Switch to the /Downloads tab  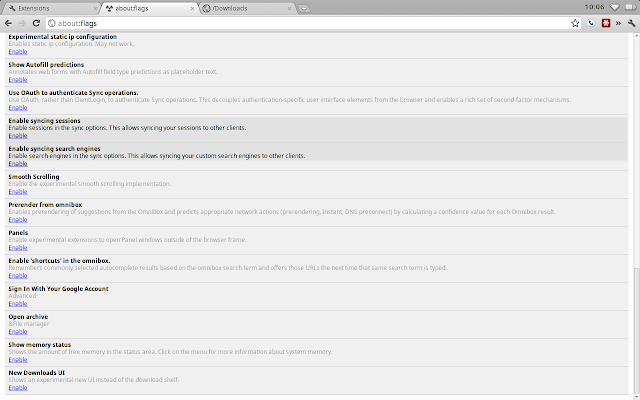pos(247,8)
